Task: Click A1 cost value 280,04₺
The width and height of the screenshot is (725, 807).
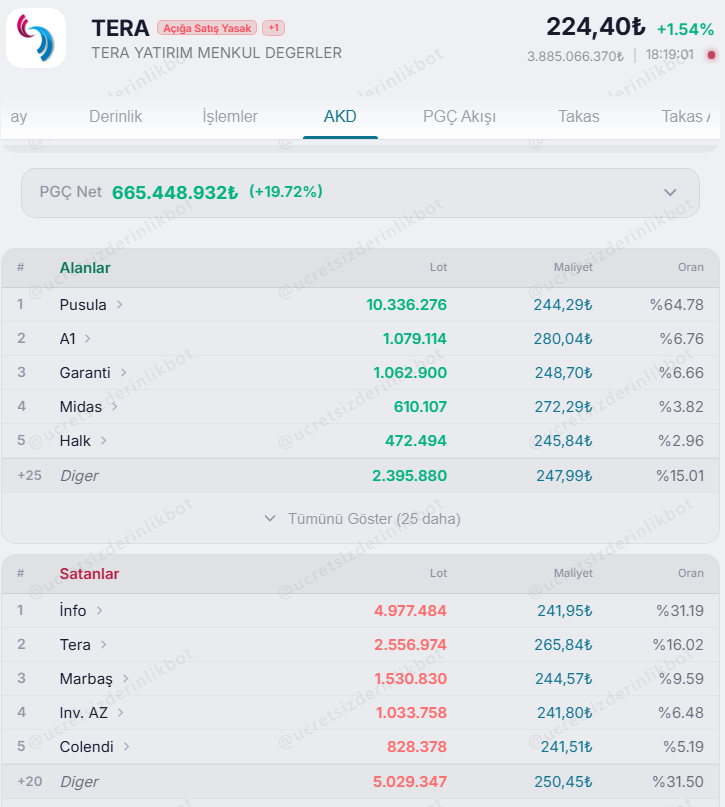Action: click(563, 339)
